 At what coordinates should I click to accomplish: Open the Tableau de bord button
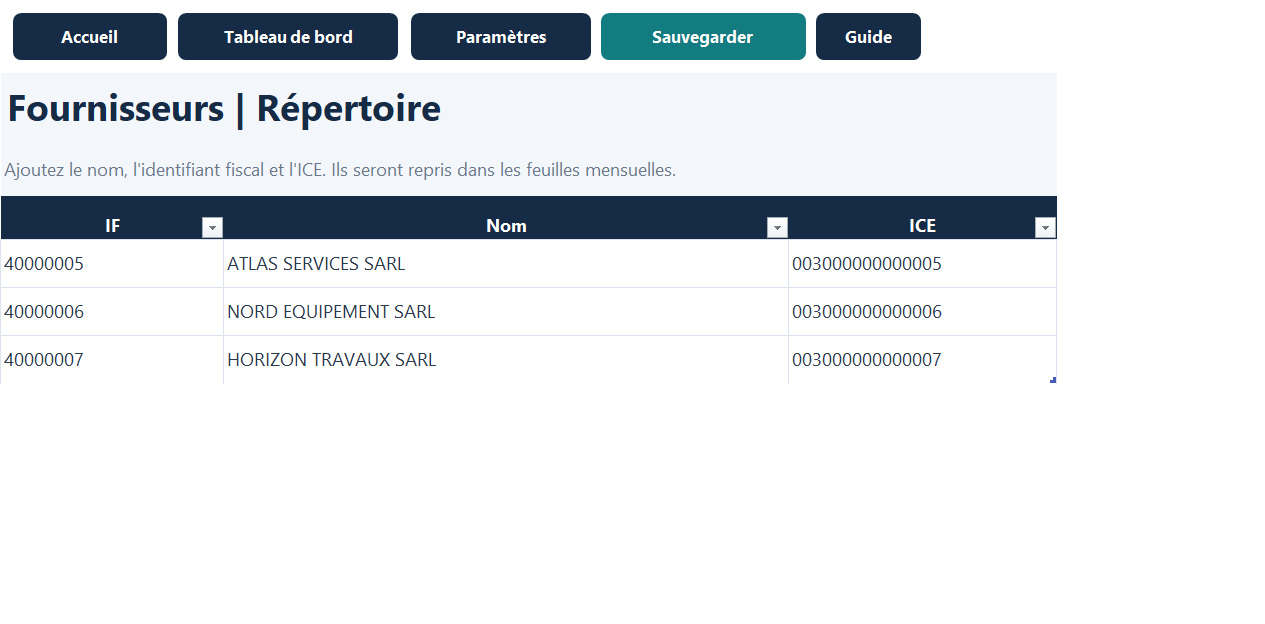[x=288, y=37]
